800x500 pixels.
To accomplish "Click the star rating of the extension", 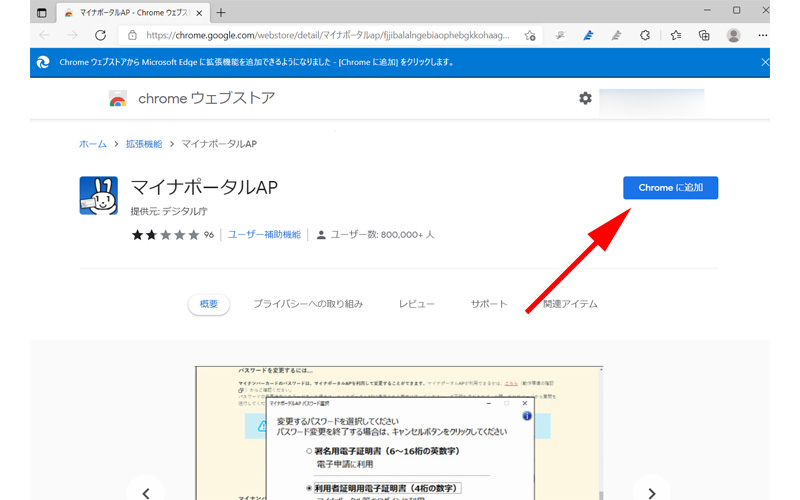I will [x=165, y=235].
